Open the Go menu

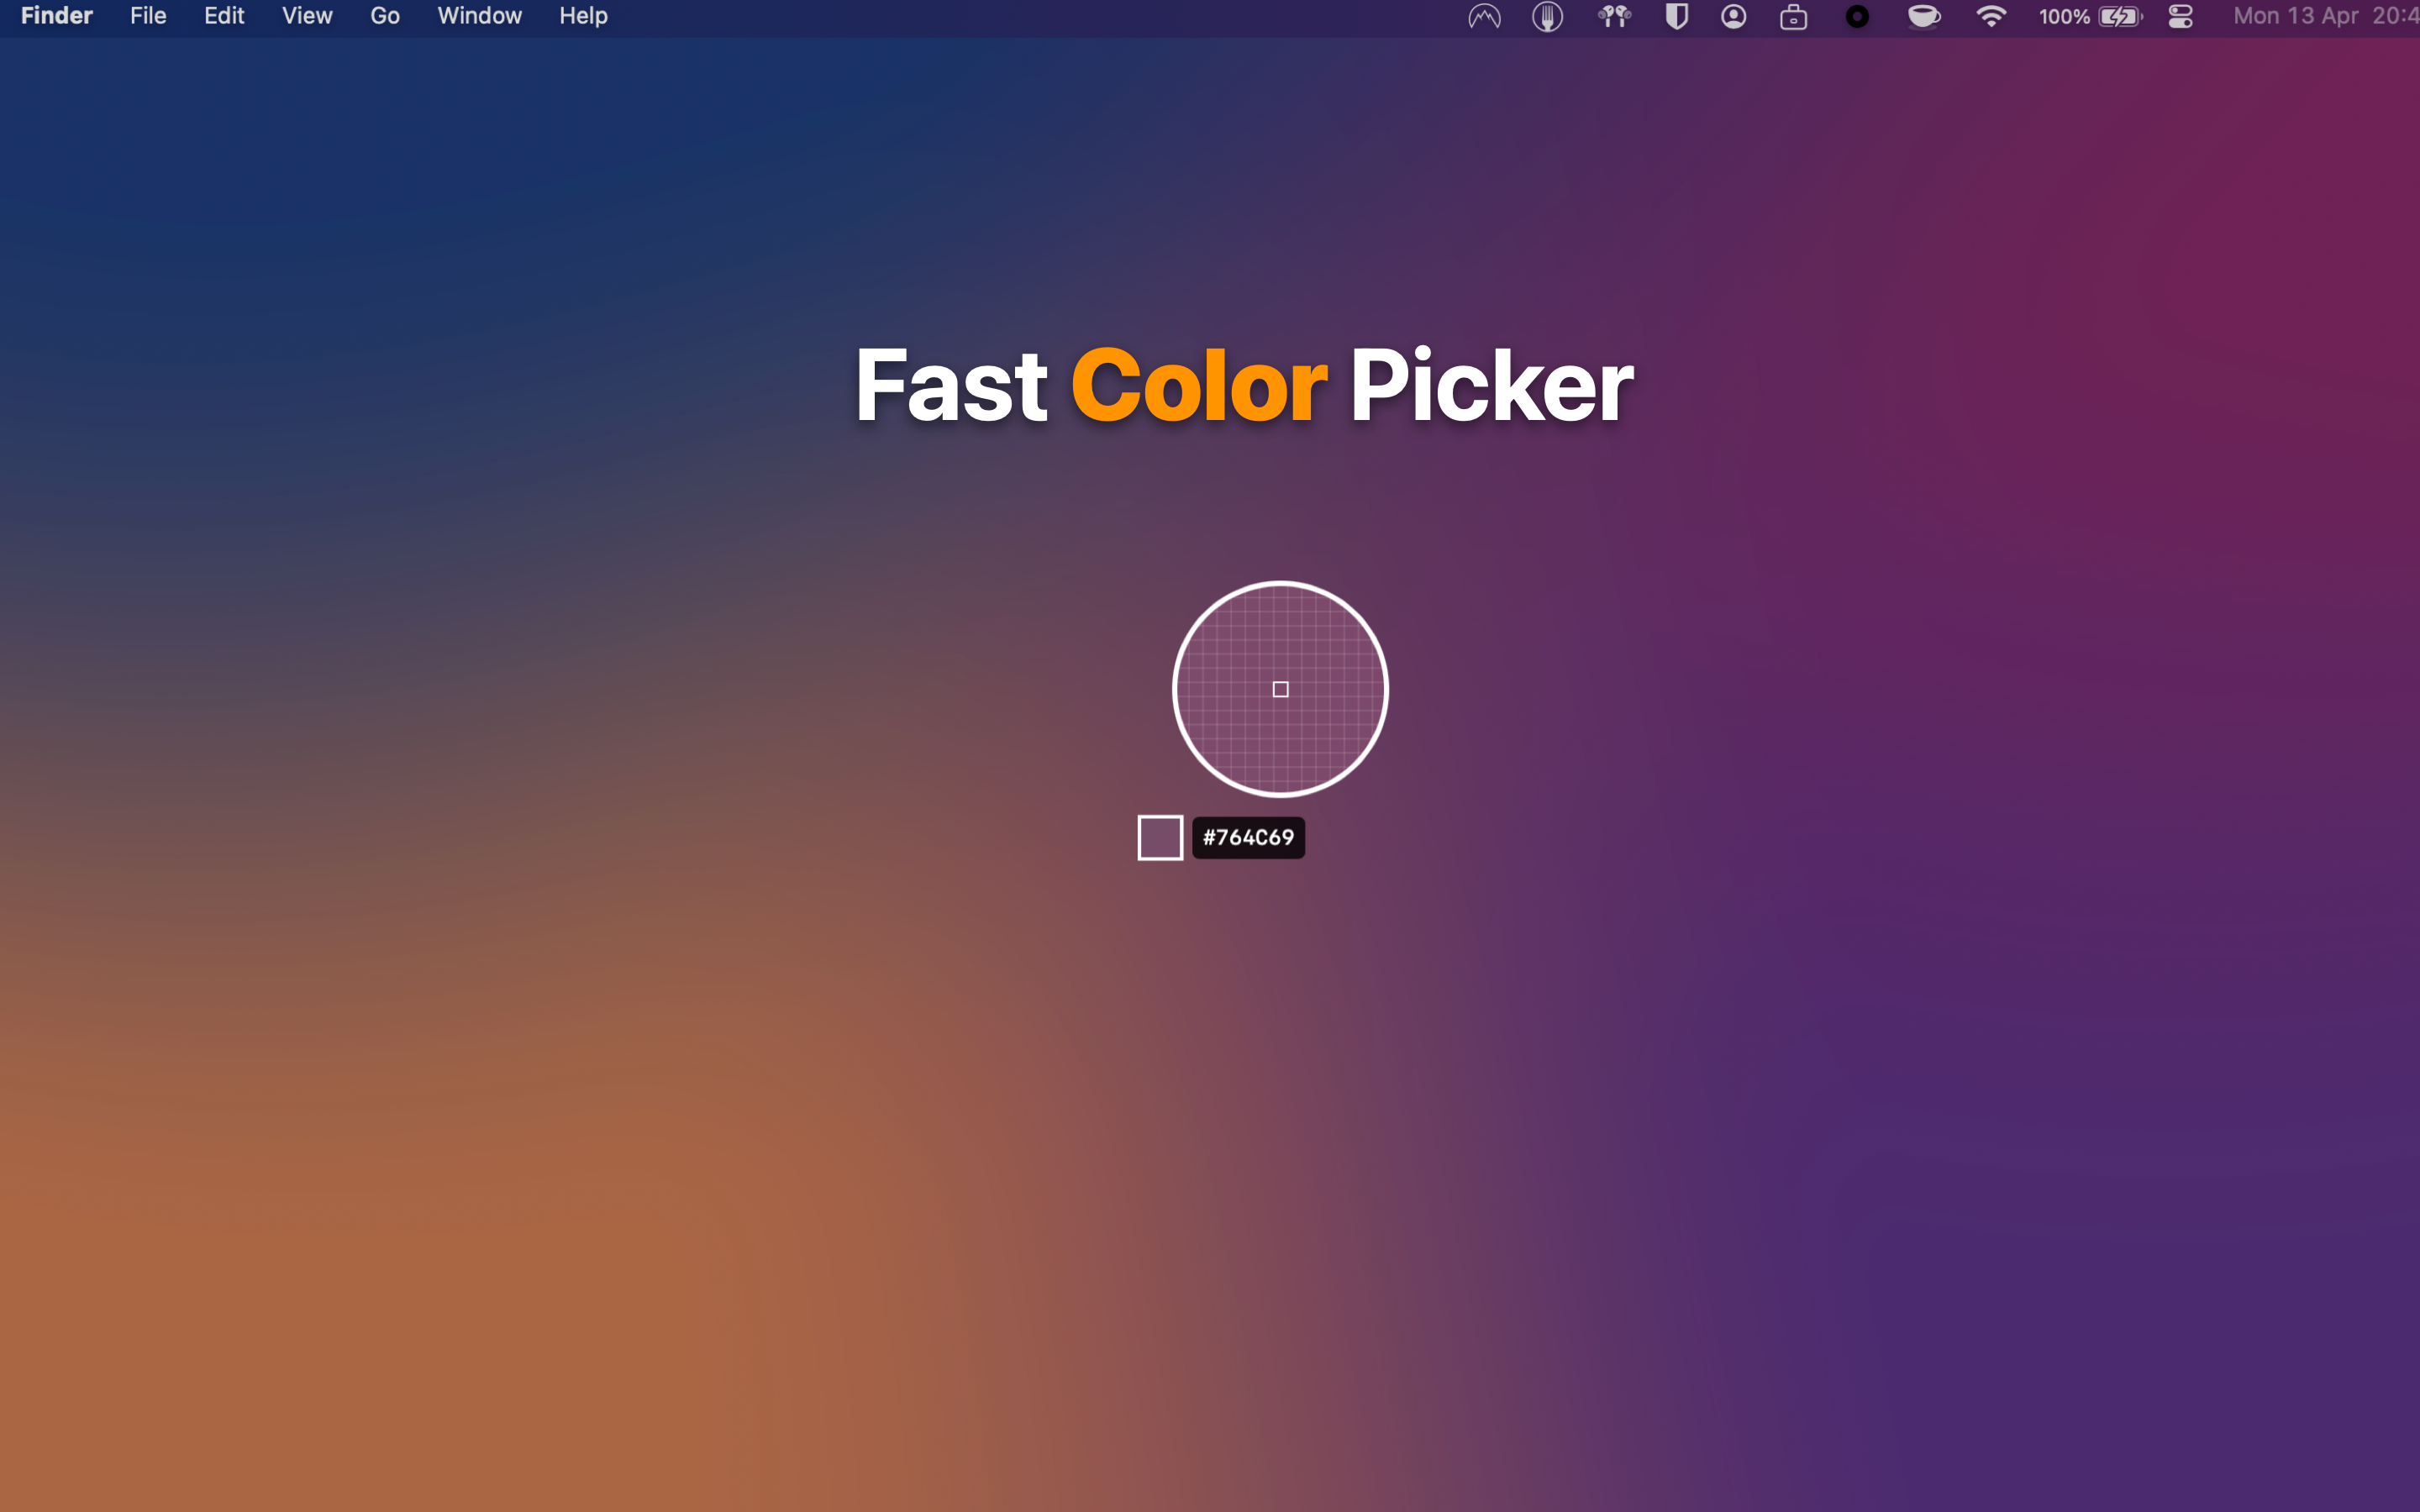coord(384,16)
